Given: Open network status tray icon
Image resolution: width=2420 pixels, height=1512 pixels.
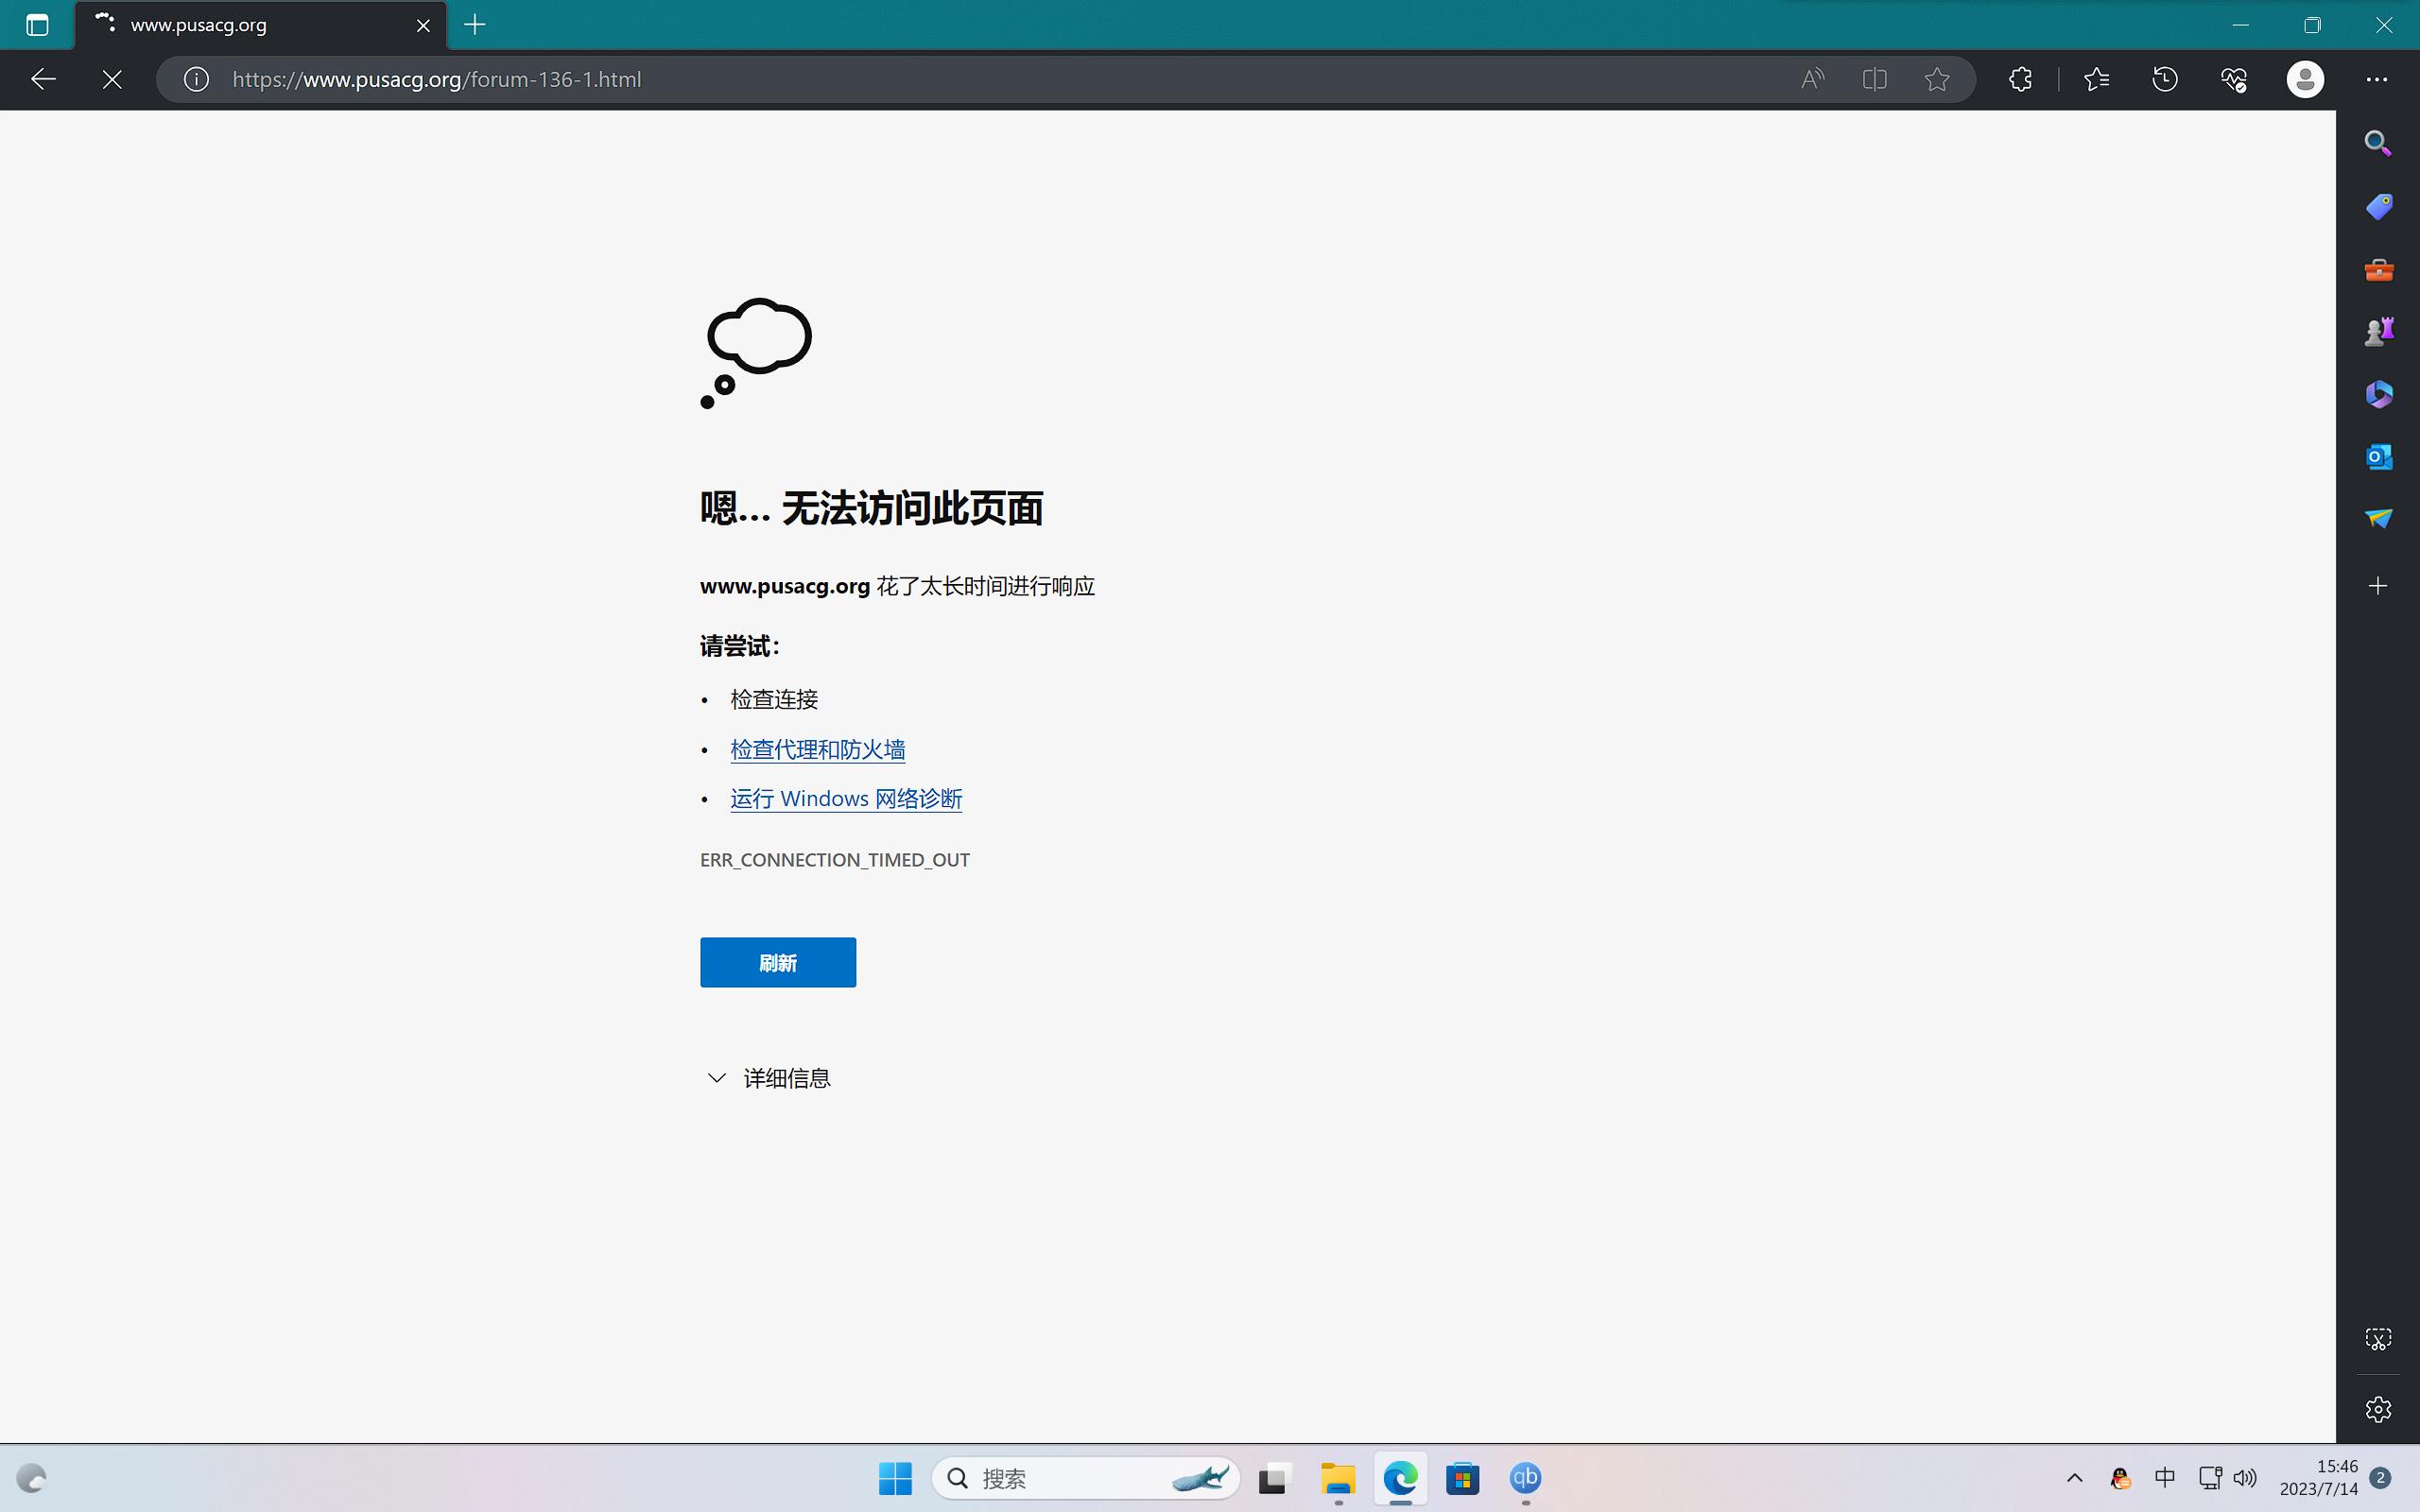Looking at the screenshot, I should tap(2210, 1478).
